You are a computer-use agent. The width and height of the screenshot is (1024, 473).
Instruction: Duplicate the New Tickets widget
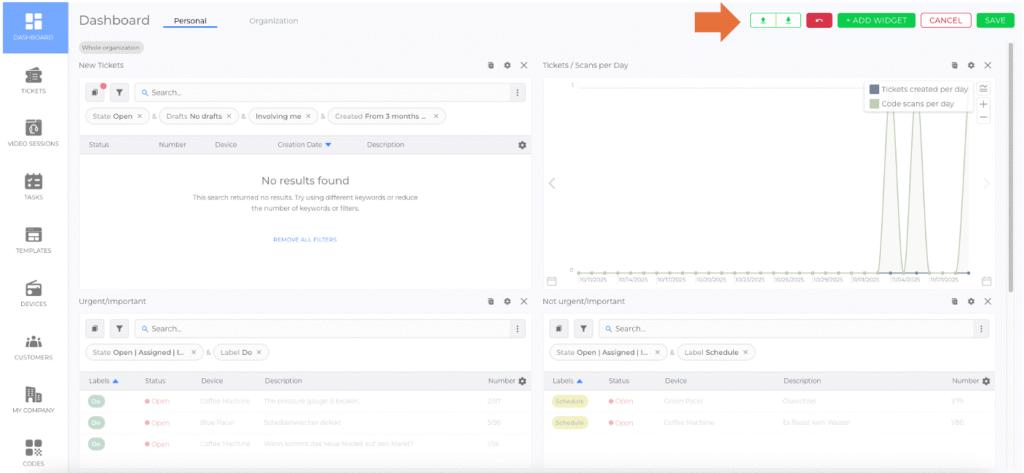490,65
